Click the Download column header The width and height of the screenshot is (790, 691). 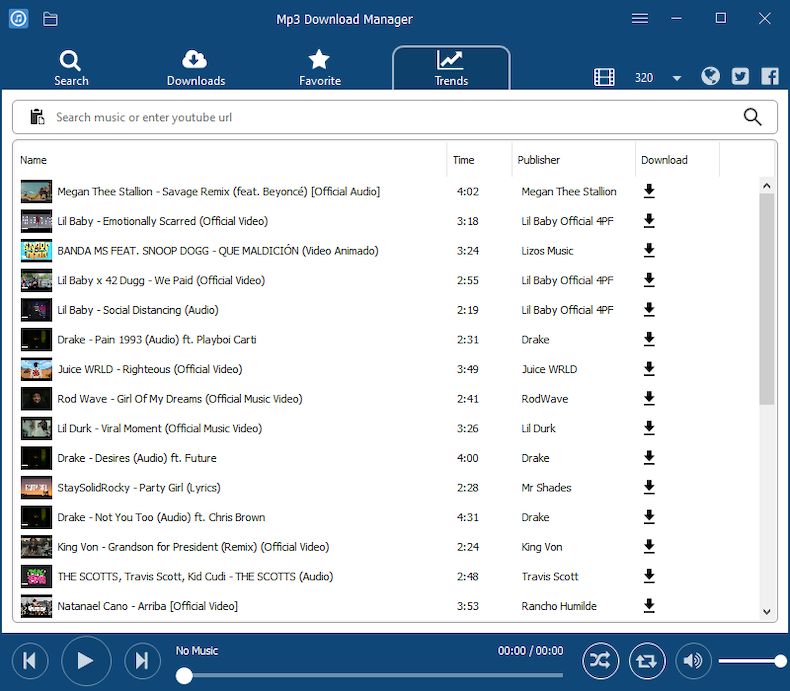664,160
